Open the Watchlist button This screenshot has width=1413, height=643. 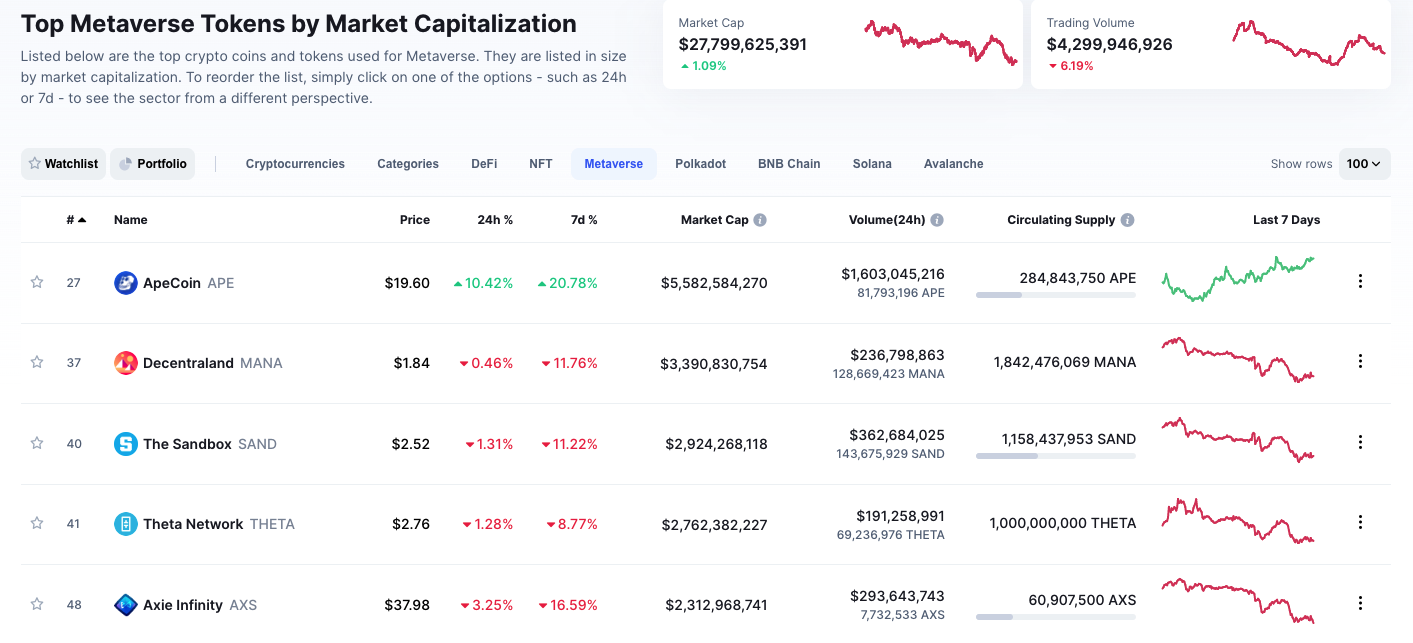[x=63, y=164]
